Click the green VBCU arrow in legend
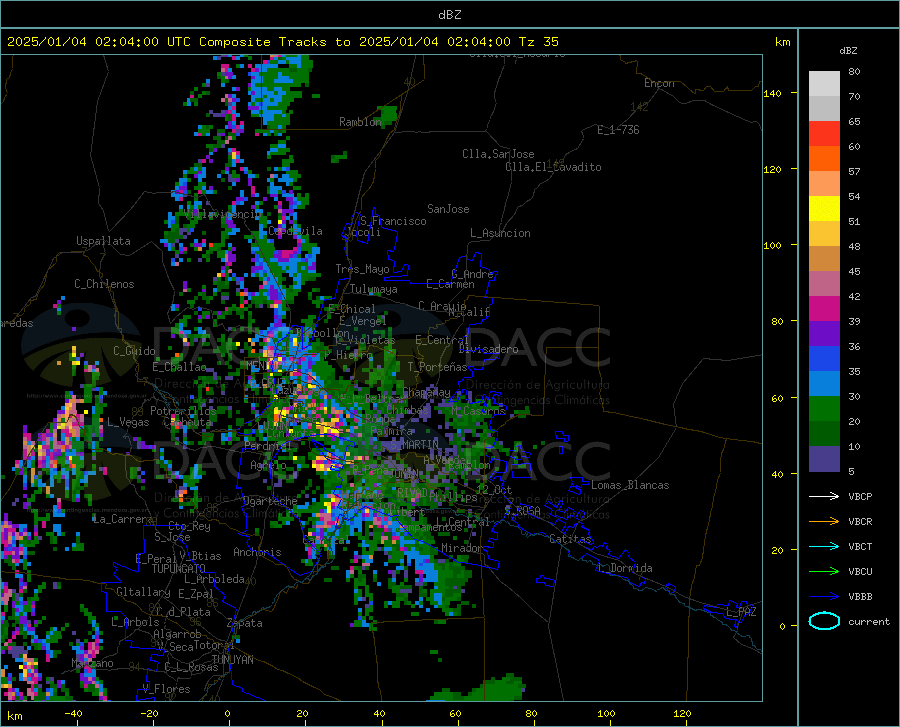 [x=824, y=572]
